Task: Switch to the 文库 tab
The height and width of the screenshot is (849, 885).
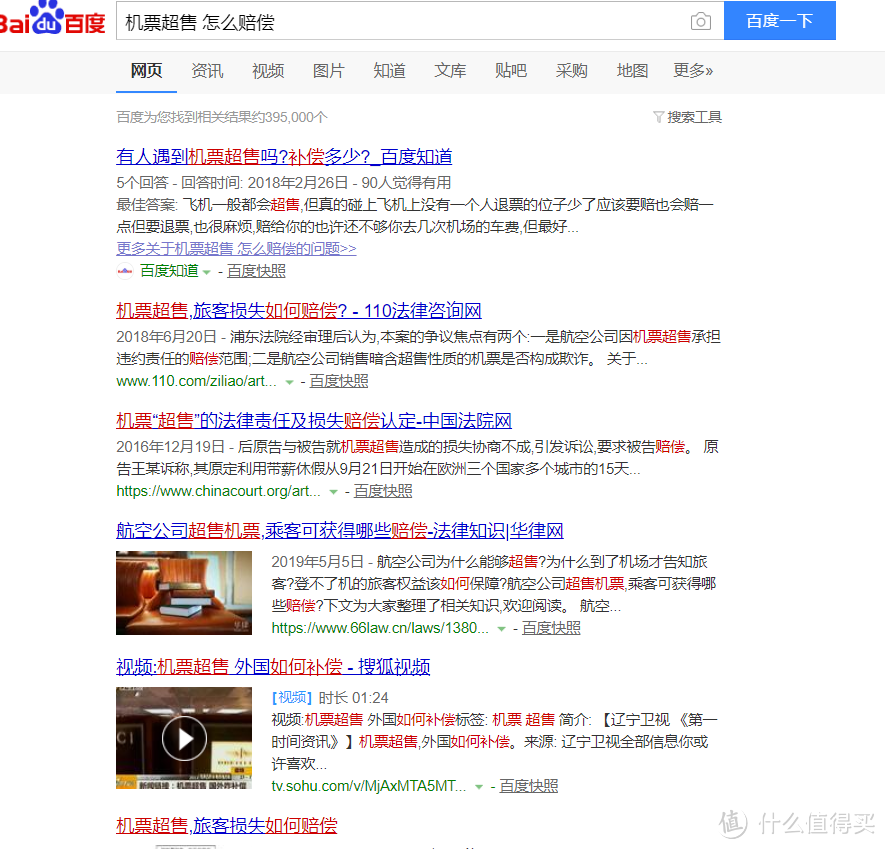Action: [x=450, y=71]
